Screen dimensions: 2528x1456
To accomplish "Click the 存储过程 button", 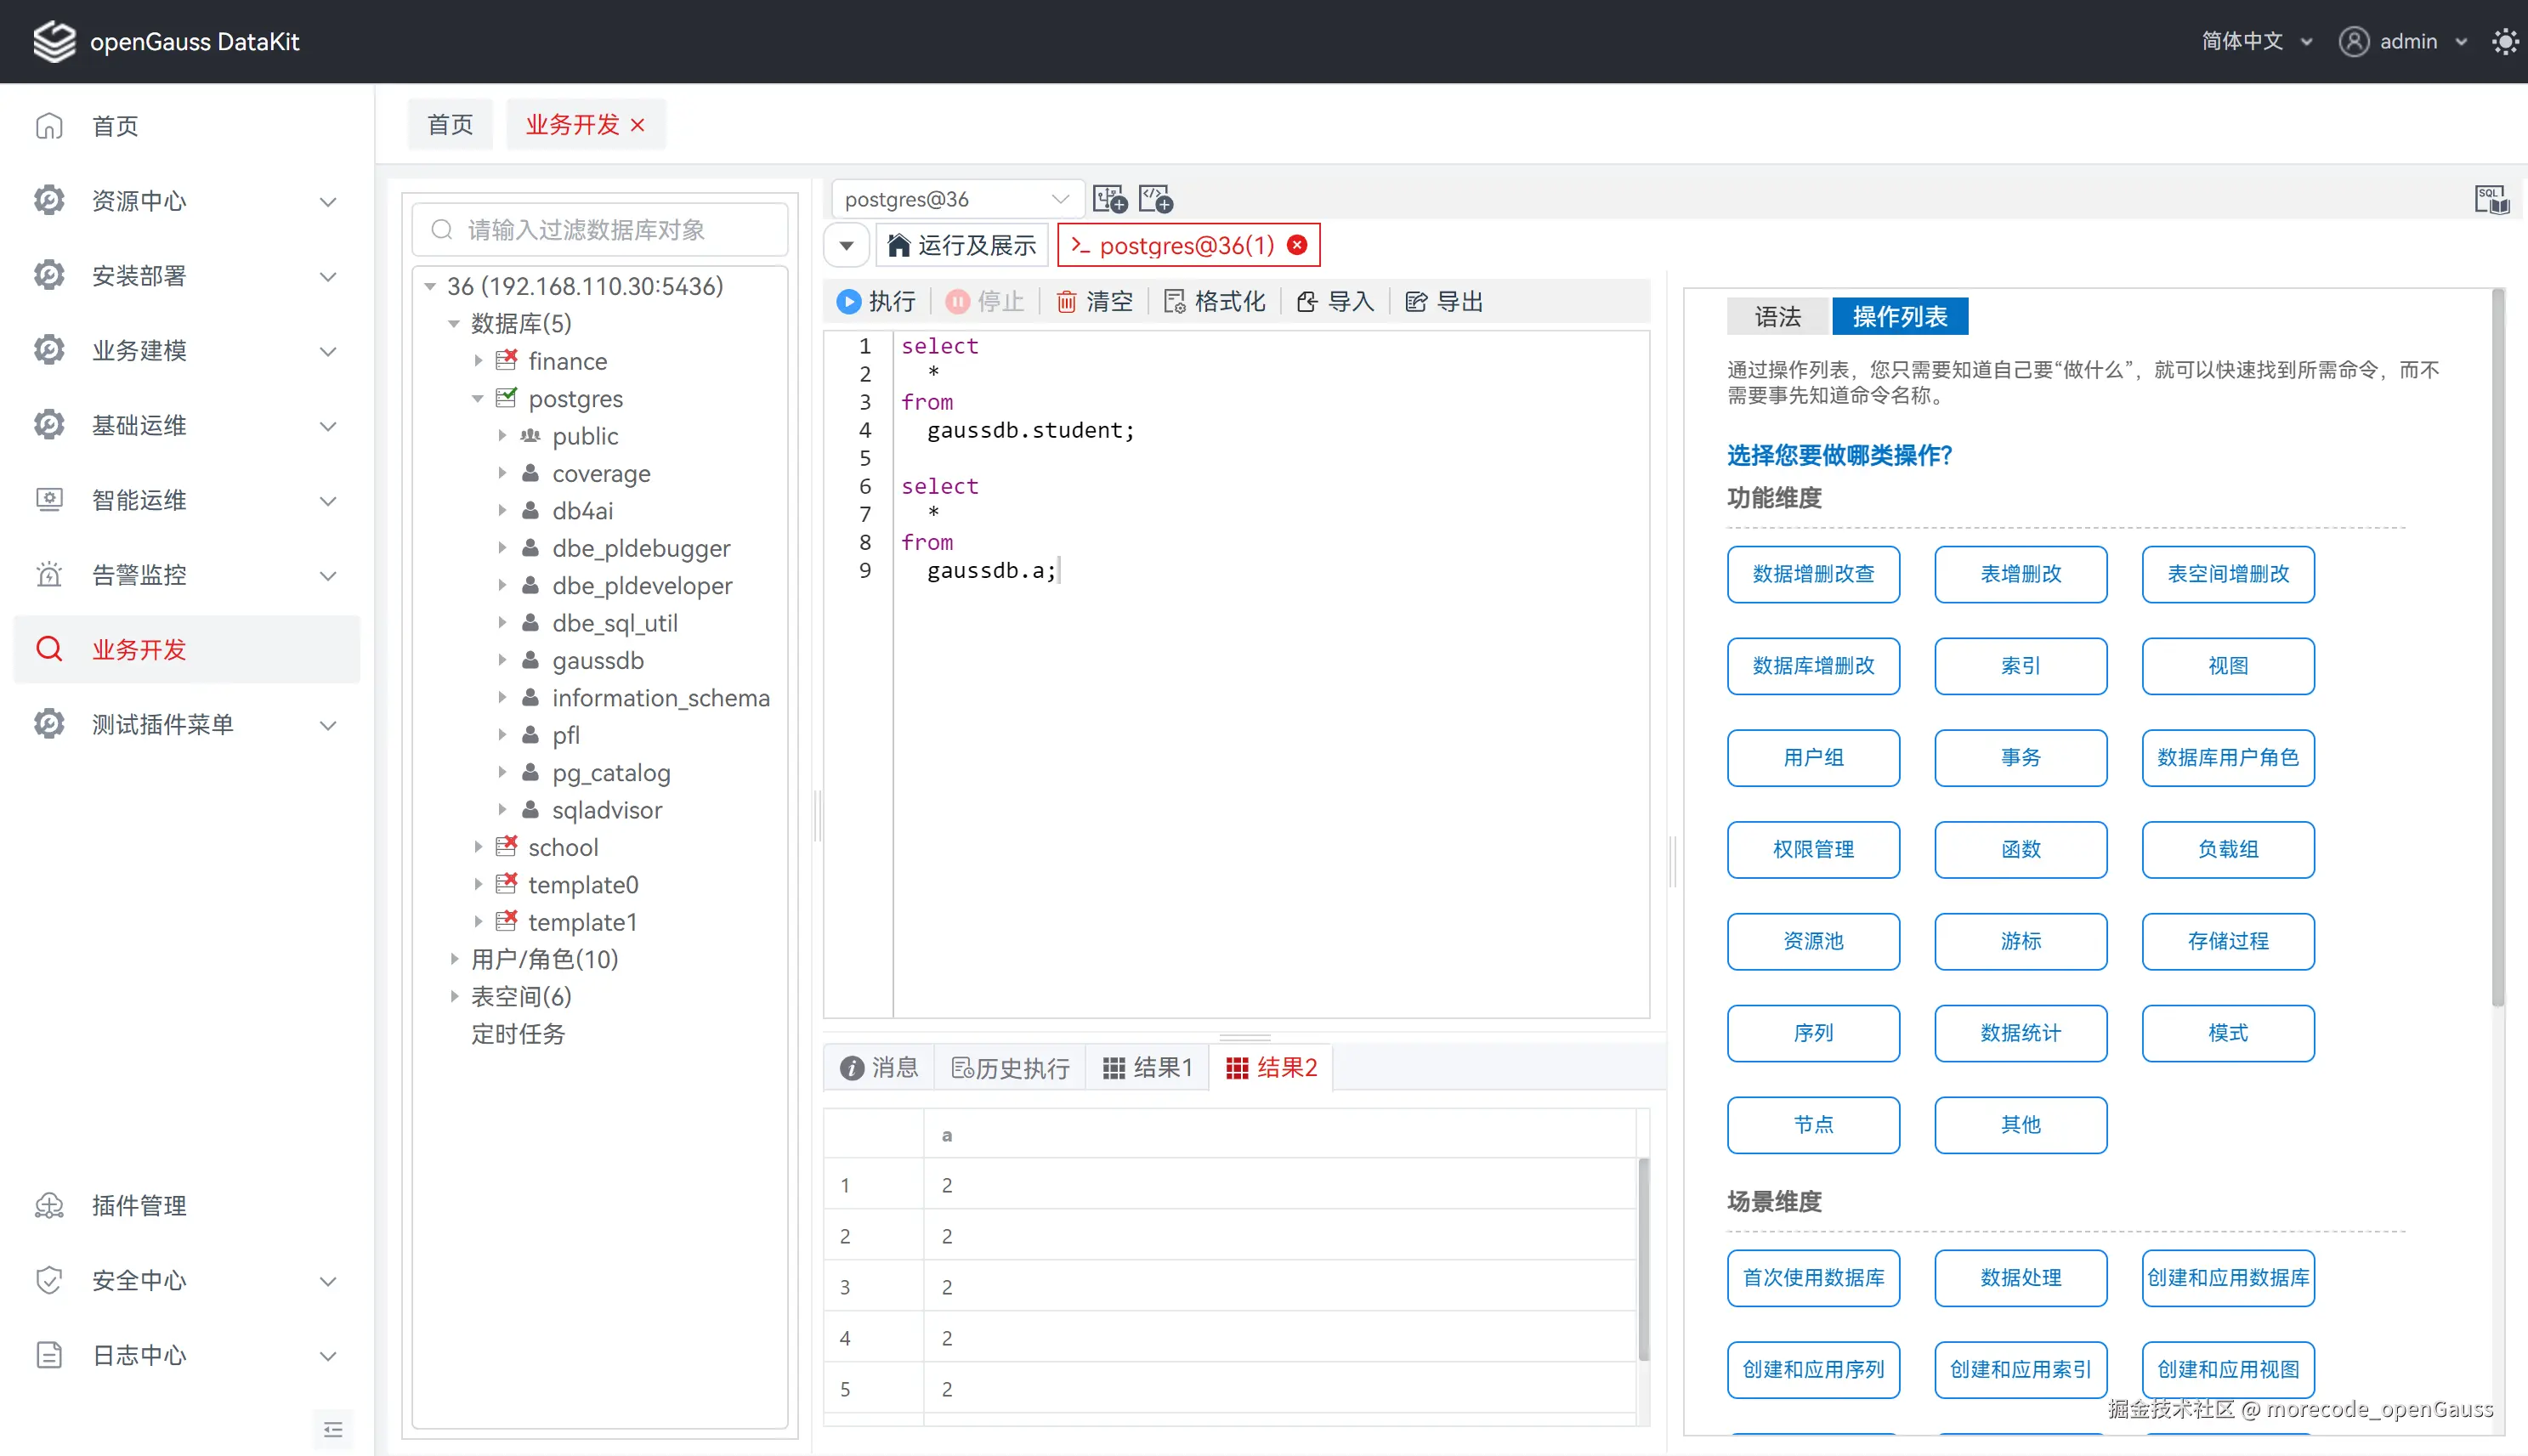I will click(2227, 941).
